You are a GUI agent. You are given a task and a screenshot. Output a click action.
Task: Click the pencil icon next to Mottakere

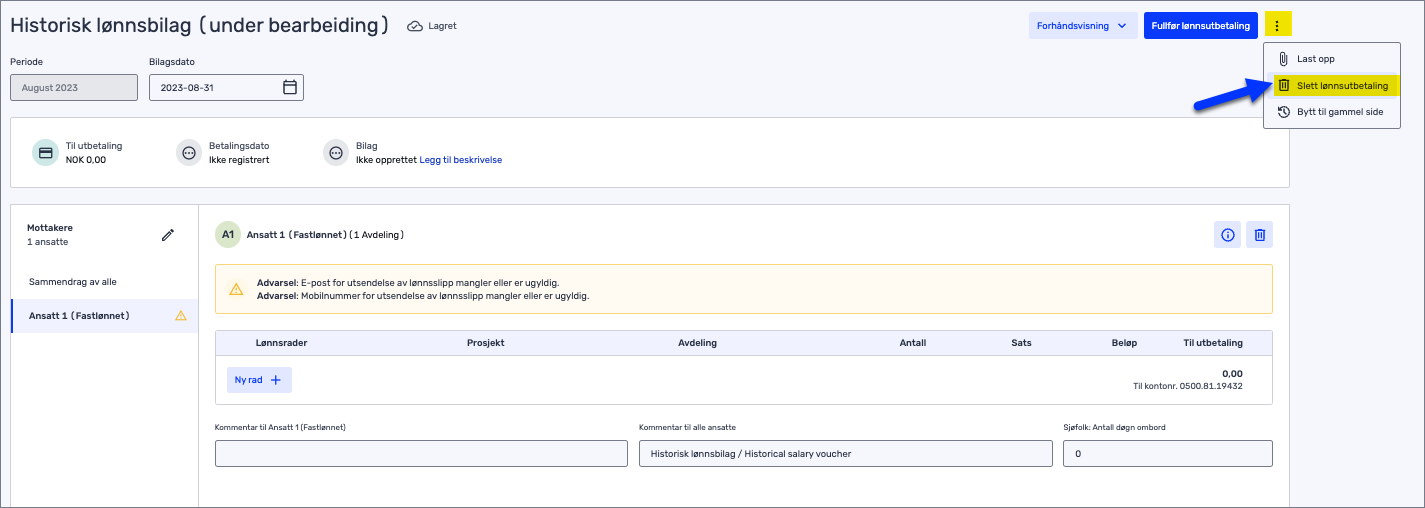(x=168, y=235)
